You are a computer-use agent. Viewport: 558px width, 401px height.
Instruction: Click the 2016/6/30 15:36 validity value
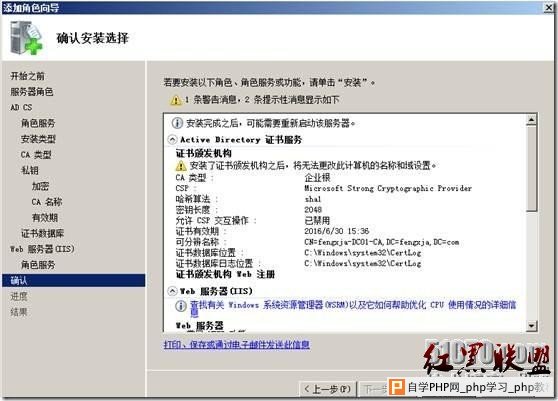(x=337, y=231)
